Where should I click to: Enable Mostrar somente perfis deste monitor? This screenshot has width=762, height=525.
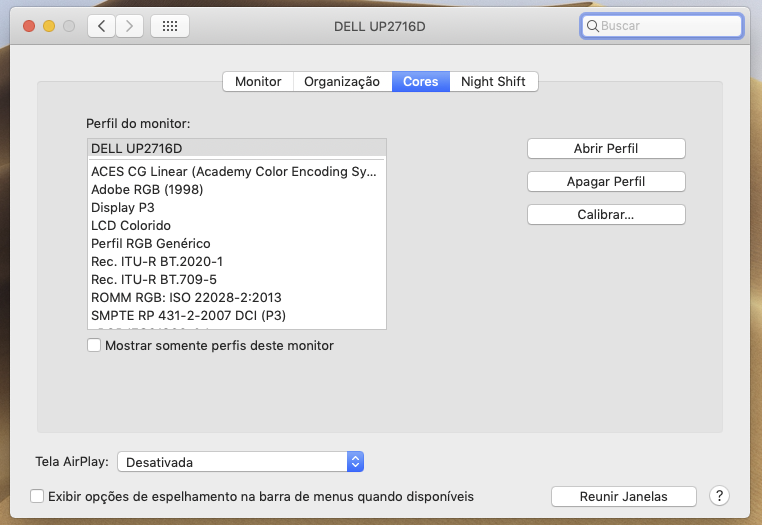pos(94,345)
